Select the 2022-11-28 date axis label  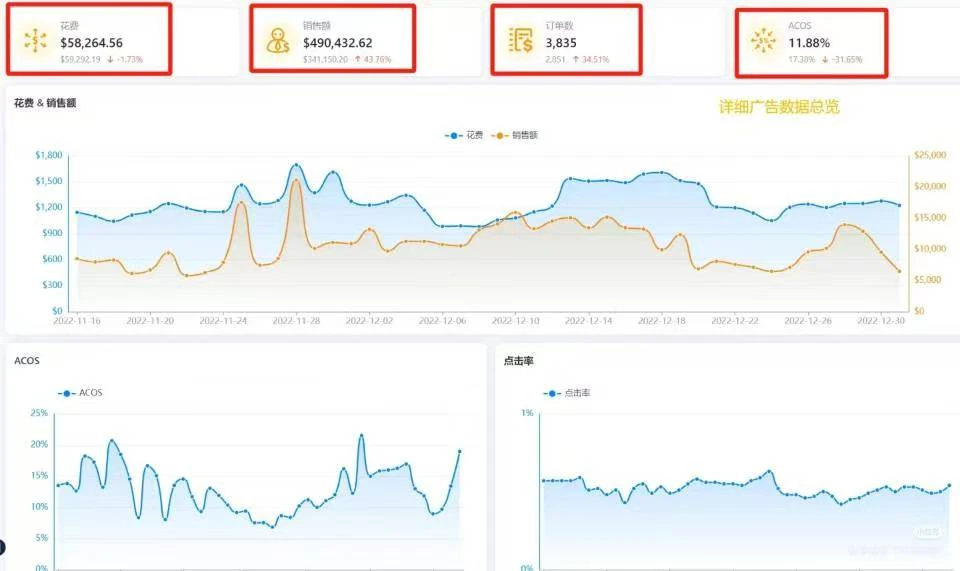click(x=297, y=321)
